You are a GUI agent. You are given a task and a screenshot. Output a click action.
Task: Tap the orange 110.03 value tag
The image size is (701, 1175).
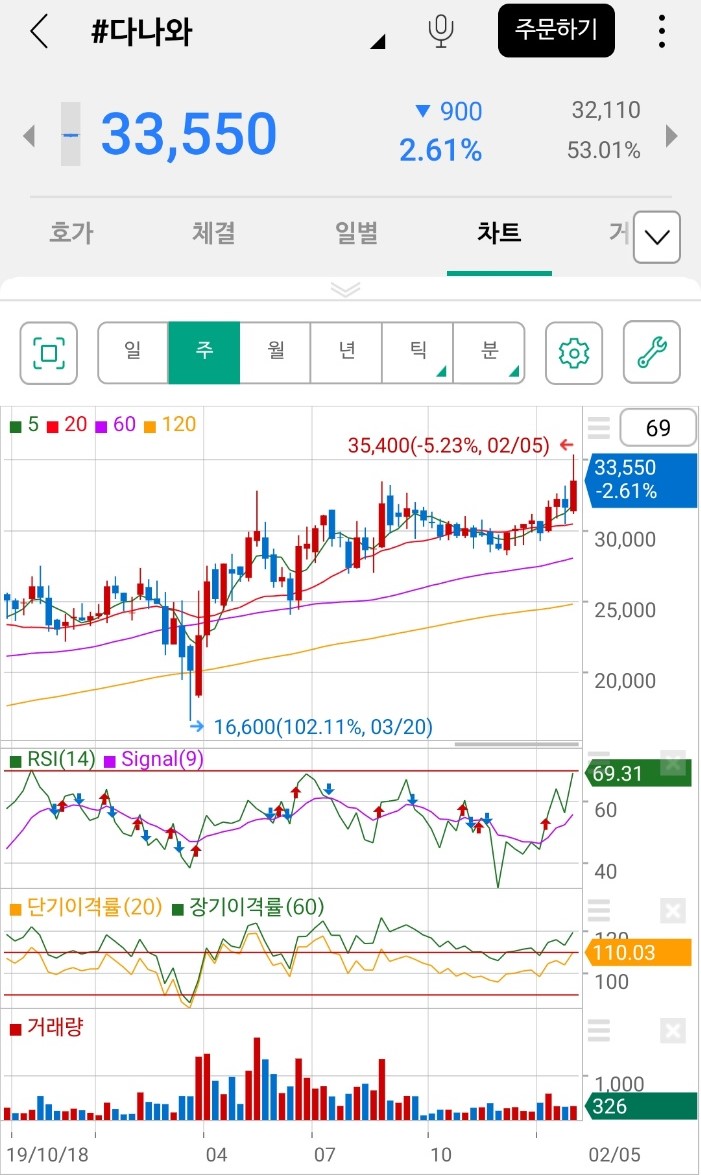[x=637, y=952]
